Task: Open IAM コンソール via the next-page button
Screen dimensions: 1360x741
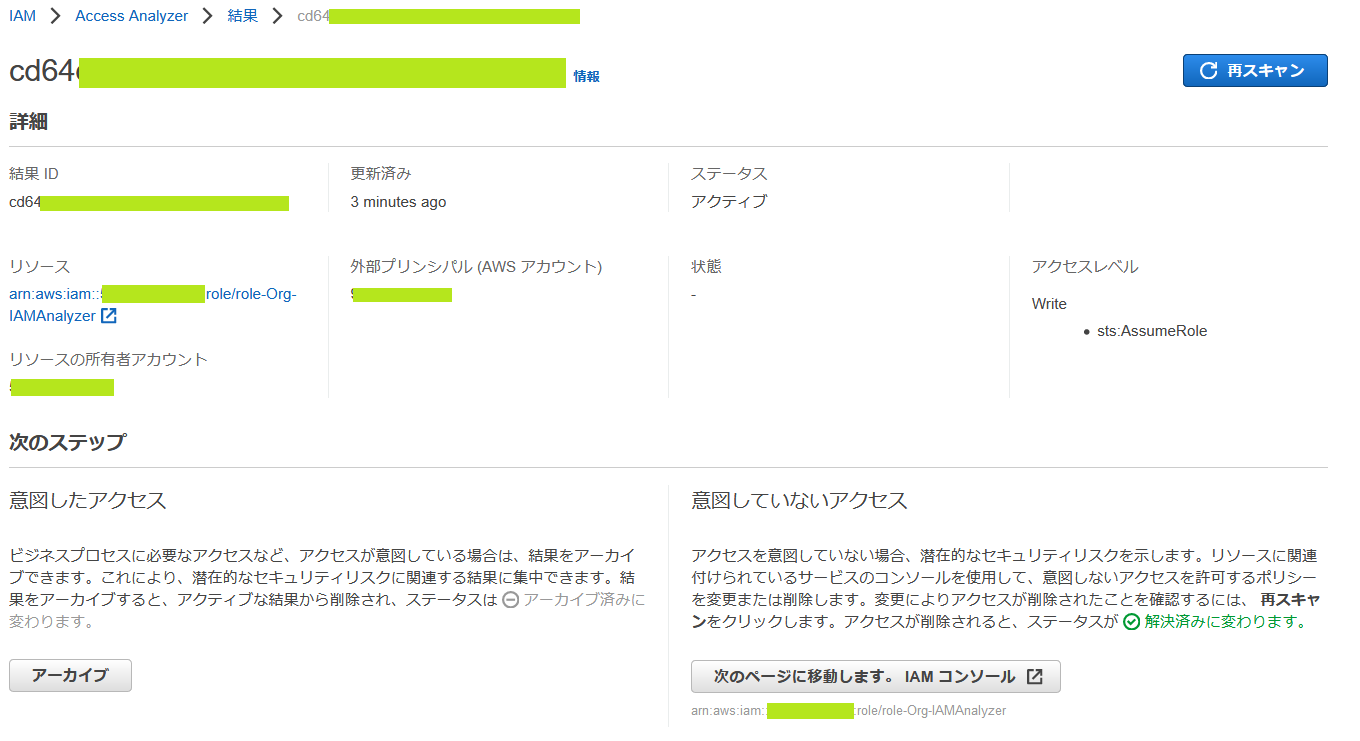Action: (876, 677)
